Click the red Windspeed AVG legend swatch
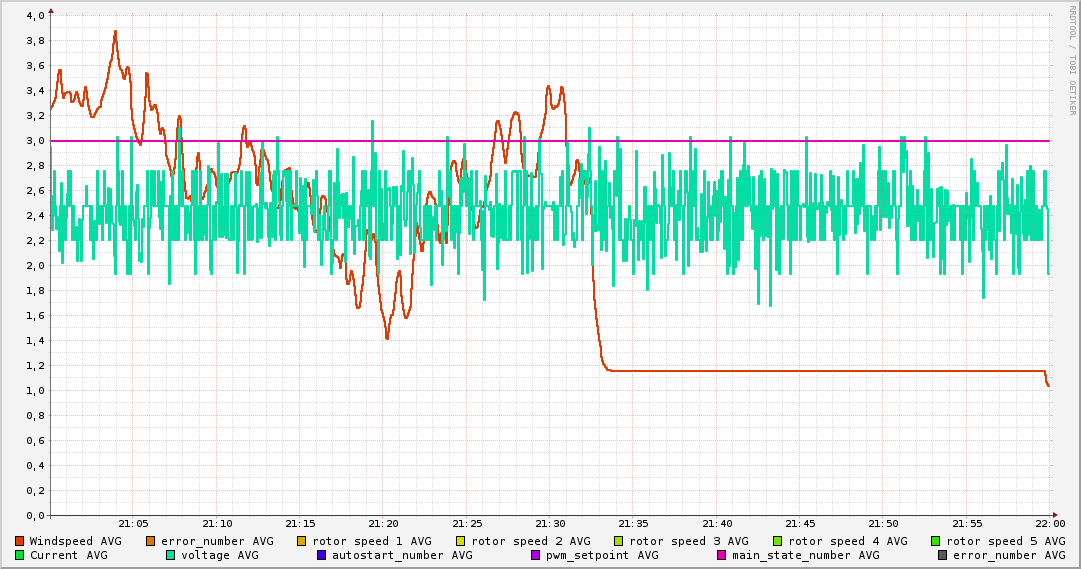 point(20,541)
